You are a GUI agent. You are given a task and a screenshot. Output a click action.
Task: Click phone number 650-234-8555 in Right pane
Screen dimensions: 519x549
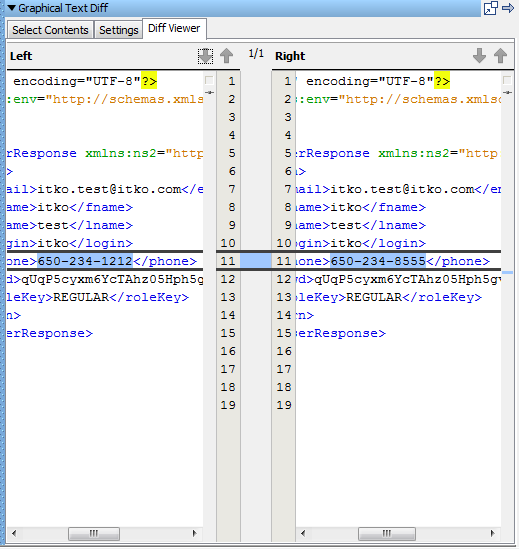point(378,261)
